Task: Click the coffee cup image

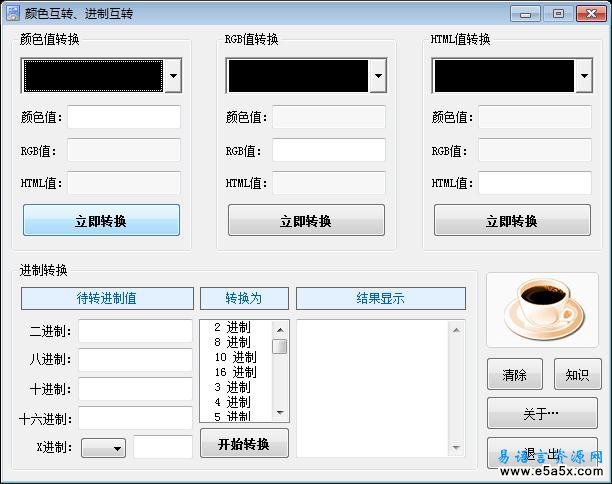Action: click(541, 308)
